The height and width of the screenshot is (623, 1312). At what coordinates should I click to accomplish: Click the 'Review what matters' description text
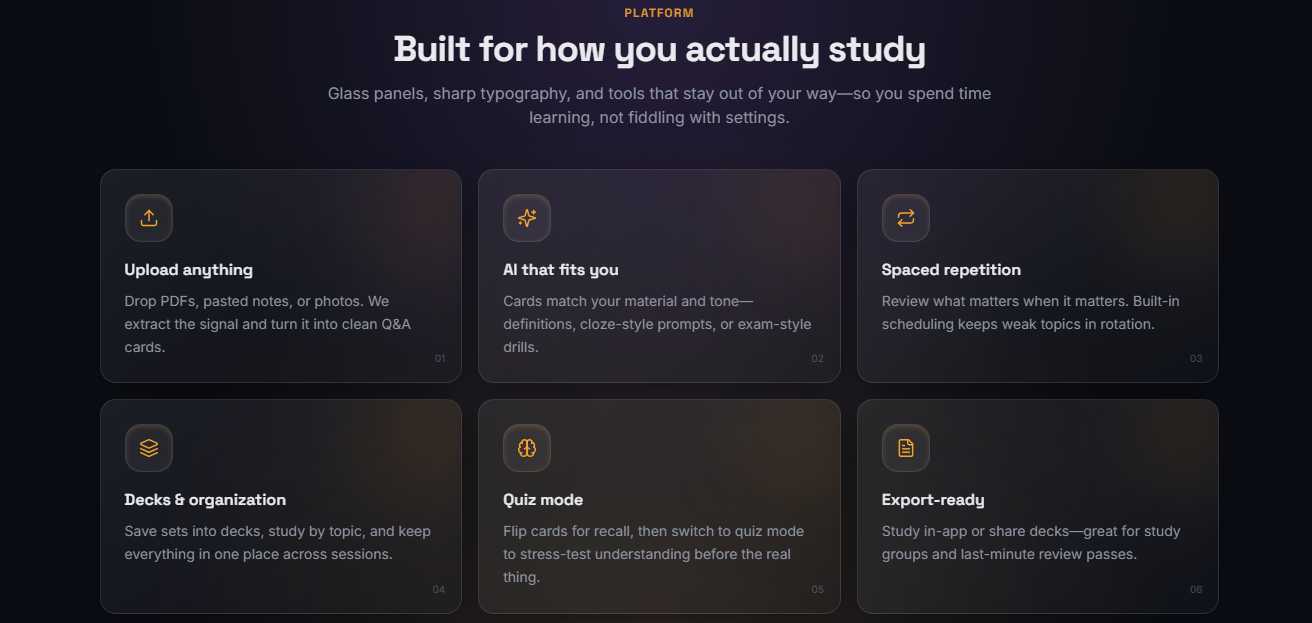click(x=1032, y=313)
